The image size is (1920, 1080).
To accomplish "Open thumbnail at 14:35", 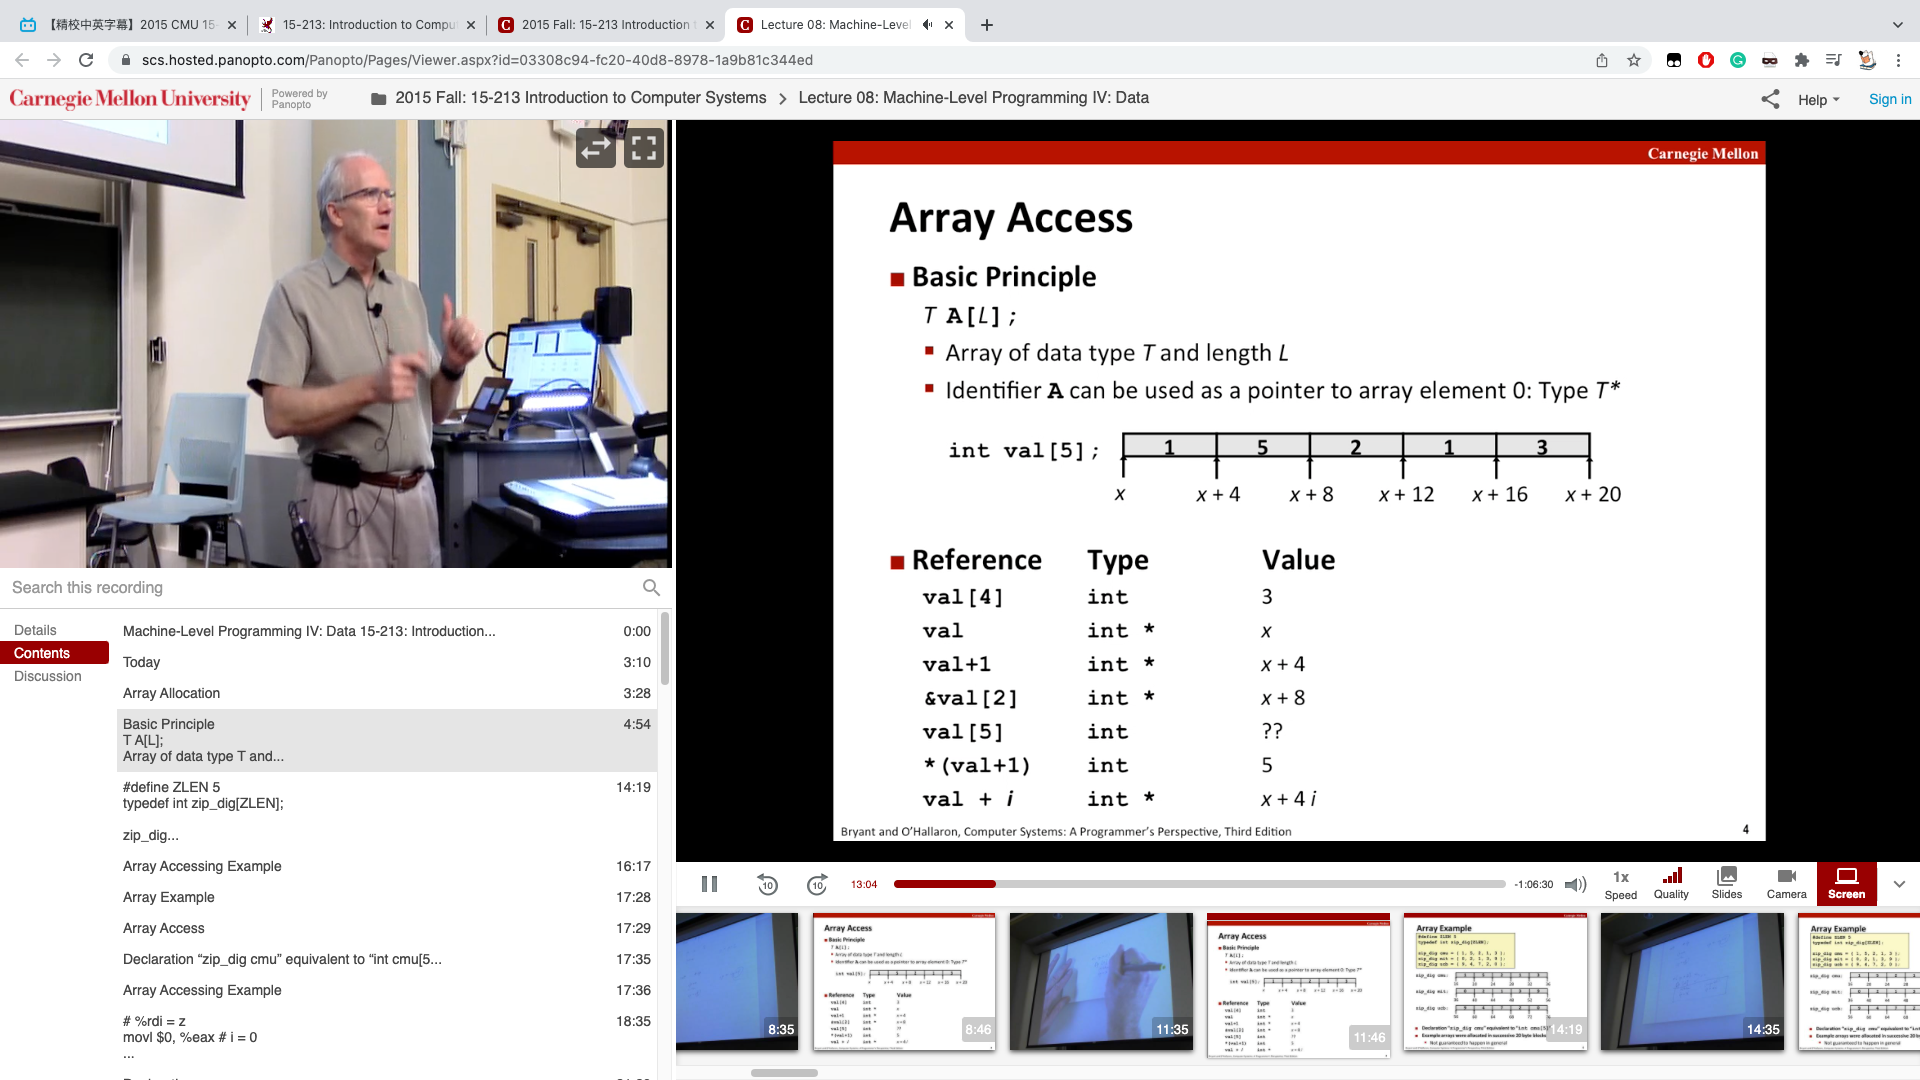I will coord(1692,981).
